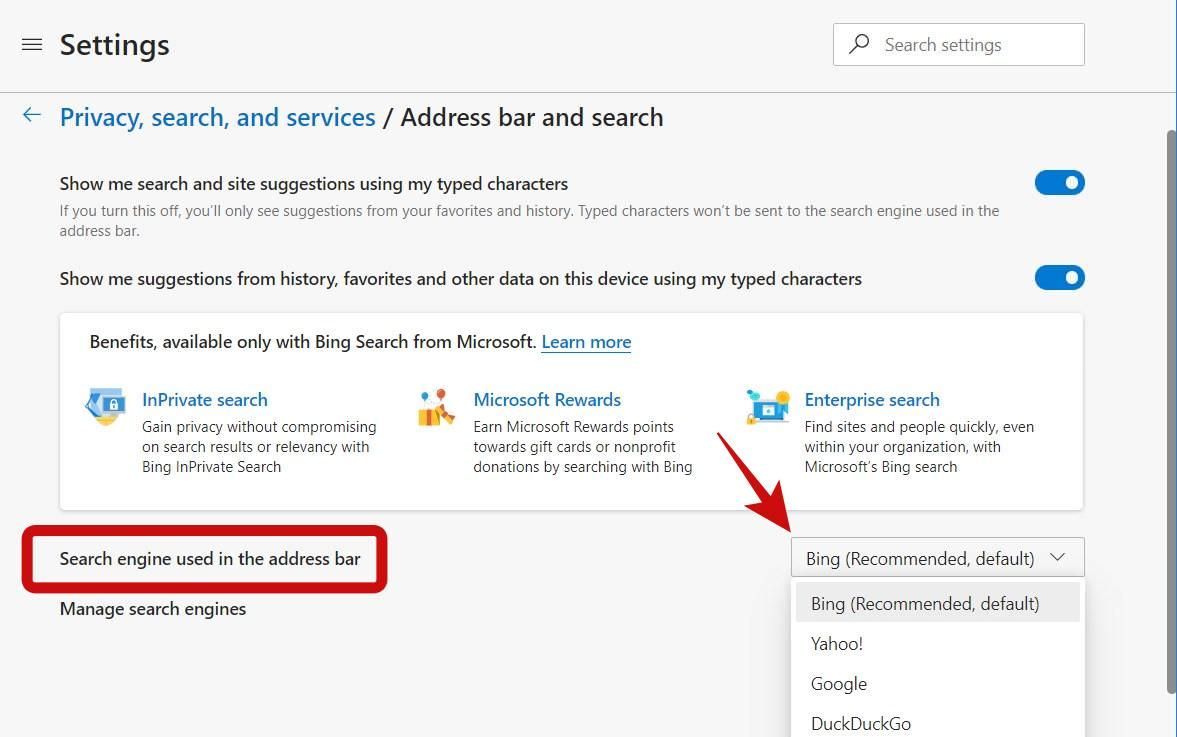Click the InPrivate search icon
The image size is (1177, 737).
105,407
